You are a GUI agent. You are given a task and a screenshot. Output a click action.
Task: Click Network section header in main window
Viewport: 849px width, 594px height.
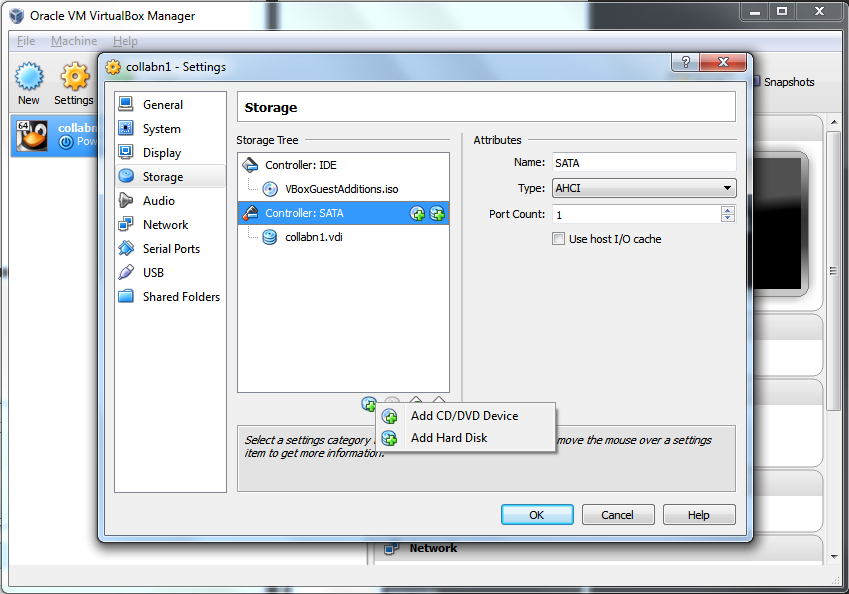pos(433,549)
